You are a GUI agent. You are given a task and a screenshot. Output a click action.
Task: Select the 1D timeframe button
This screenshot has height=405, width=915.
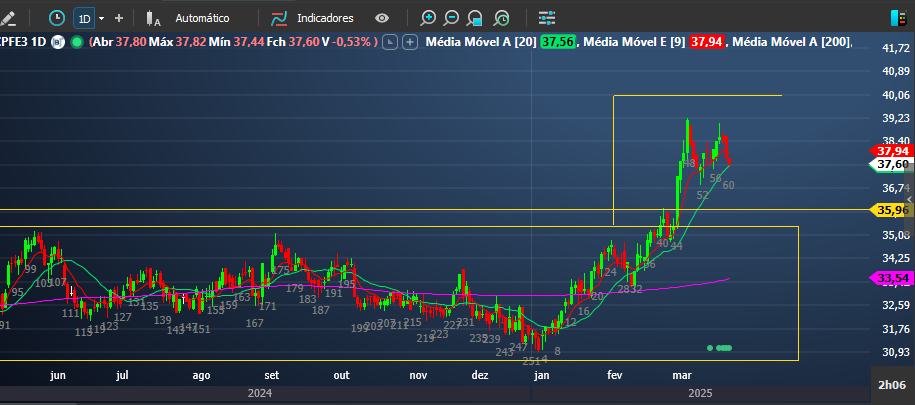point(85,18)
